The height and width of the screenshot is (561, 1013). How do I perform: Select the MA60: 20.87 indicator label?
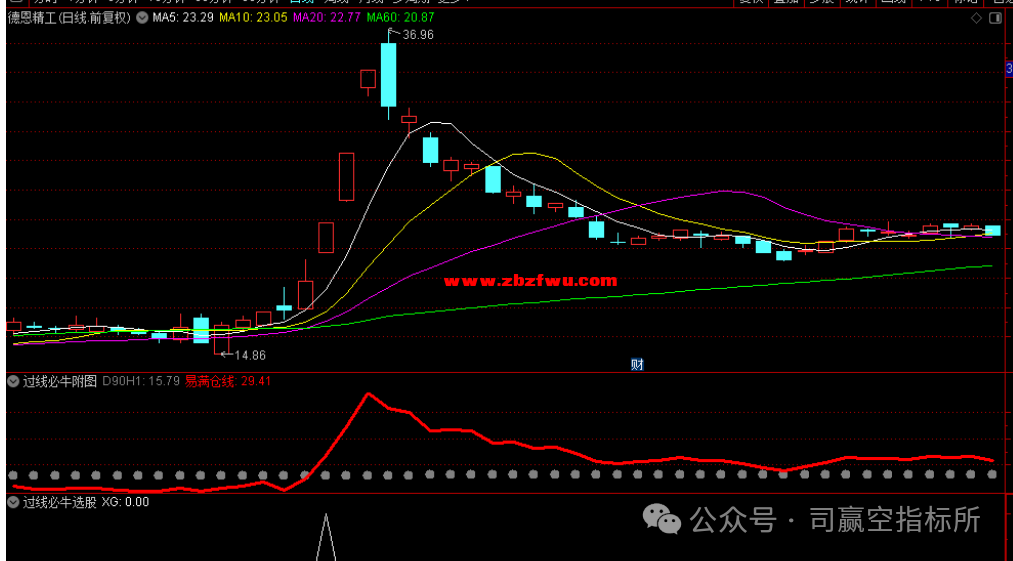400,19
